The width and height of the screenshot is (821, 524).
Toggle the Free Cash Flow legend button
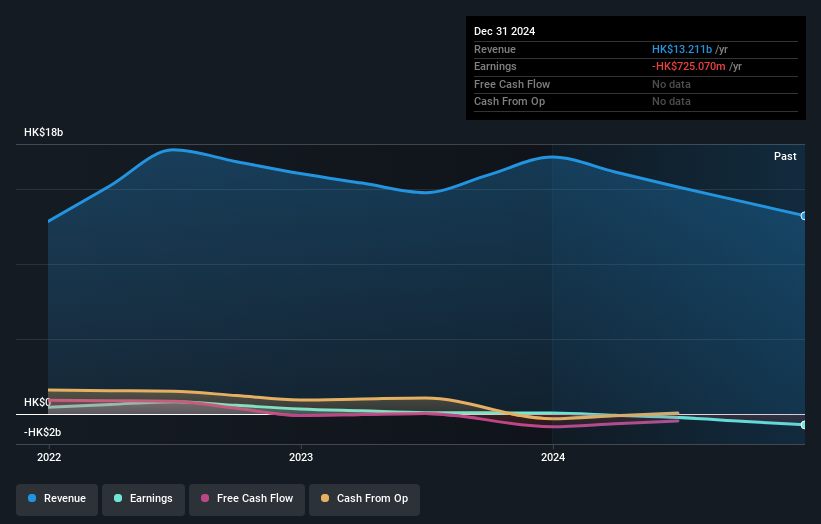[x=247, y=499]
